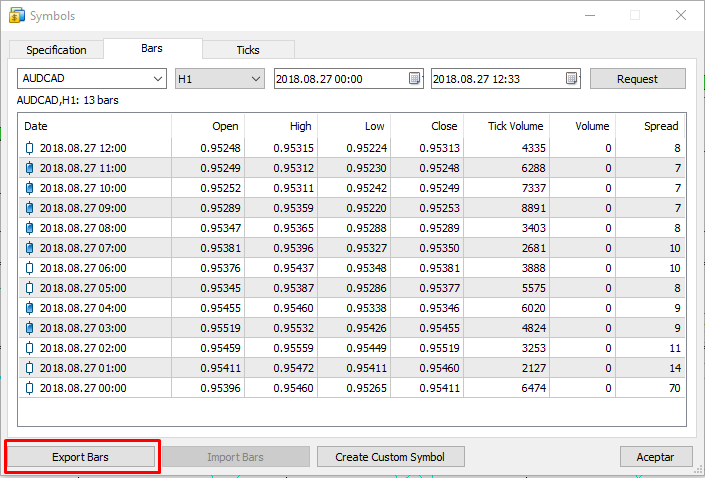705x478 pixels.
Task: Click Low value 0.95220
Action: pyautogui.click(x=366, y=208)
